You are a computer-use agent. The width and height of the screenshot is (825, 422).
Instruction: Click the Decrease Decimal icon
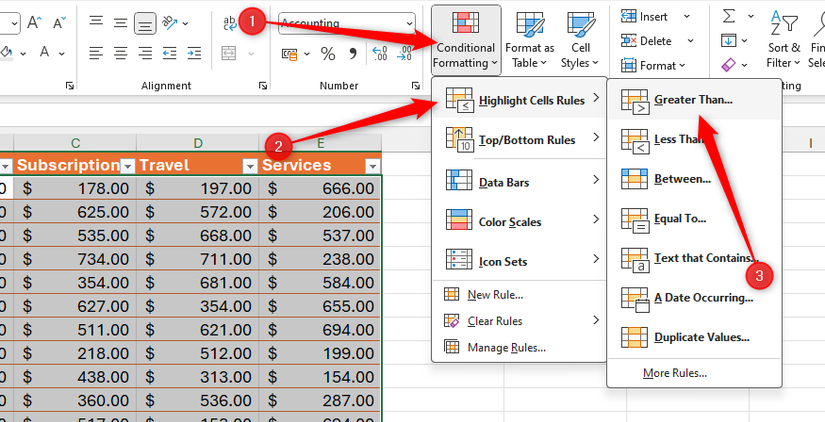pos(408,53)
